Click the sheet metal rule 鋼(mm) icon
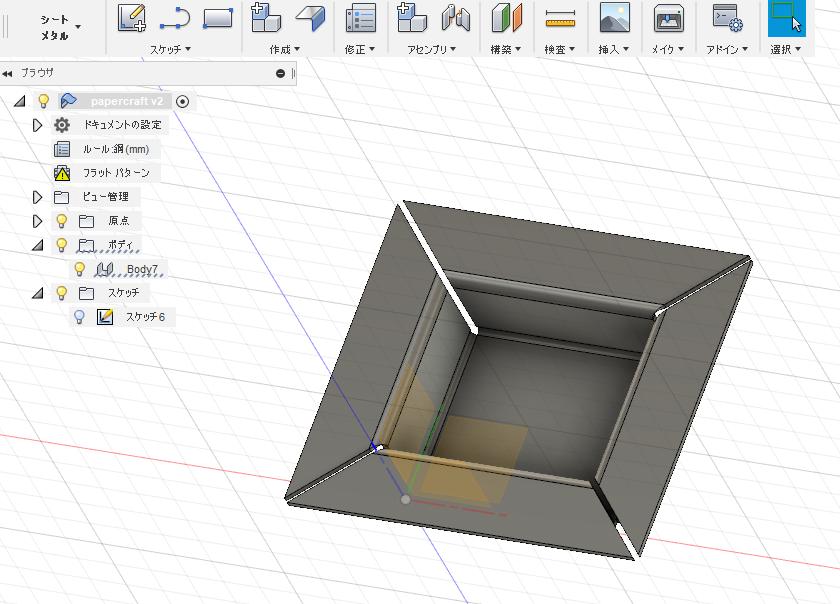This screenshot has height=604, width=840. (x=63, y=149)
